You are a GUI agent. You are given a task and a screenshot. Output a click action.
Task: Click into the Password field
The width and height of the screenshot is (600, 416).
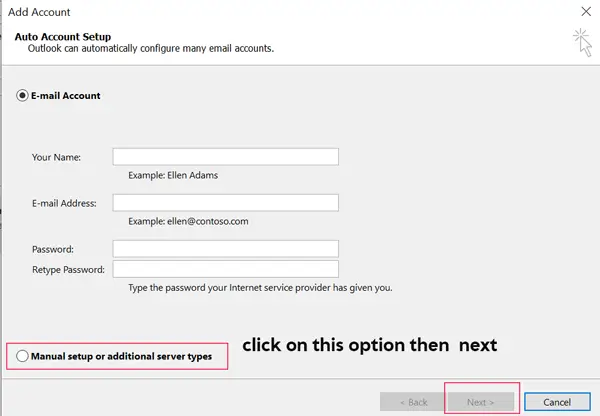(x=225, y=249)
